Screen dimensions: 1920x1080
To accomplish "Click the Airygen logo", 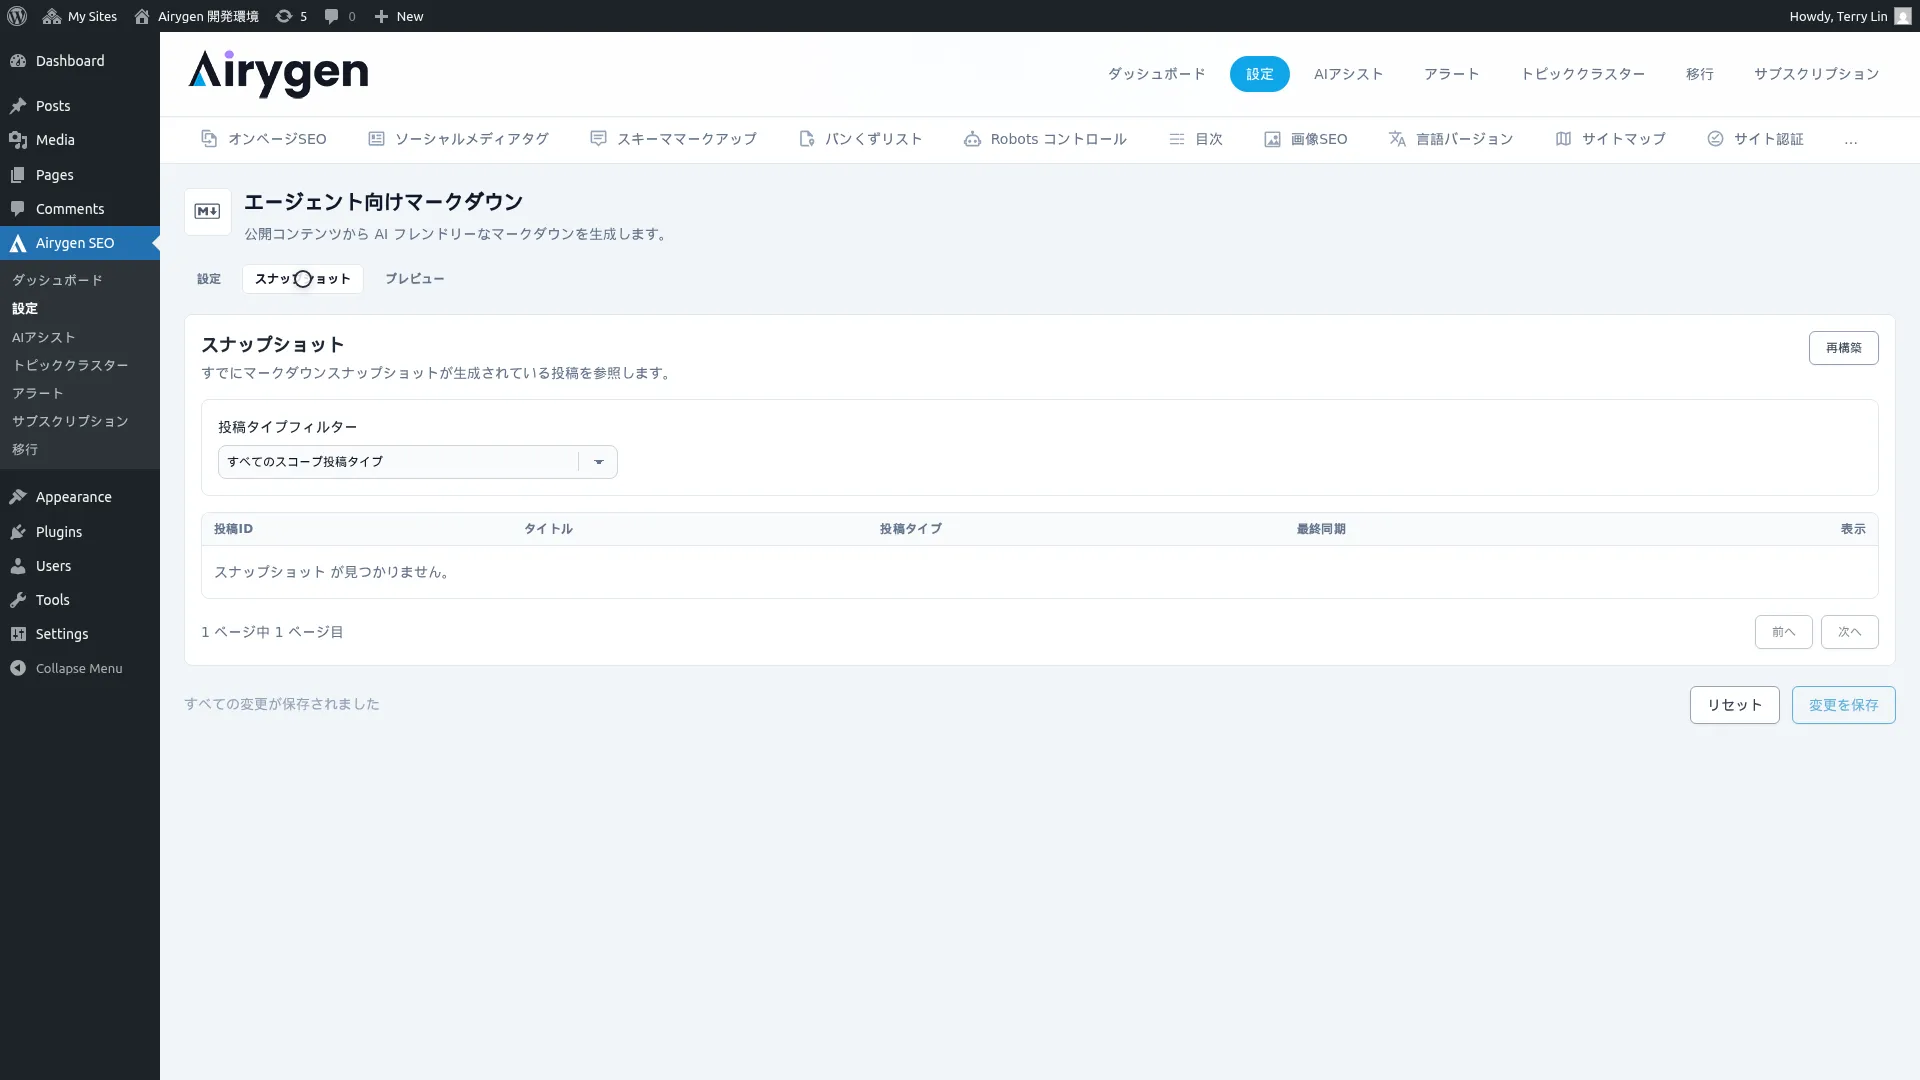I will pos(278,74).
